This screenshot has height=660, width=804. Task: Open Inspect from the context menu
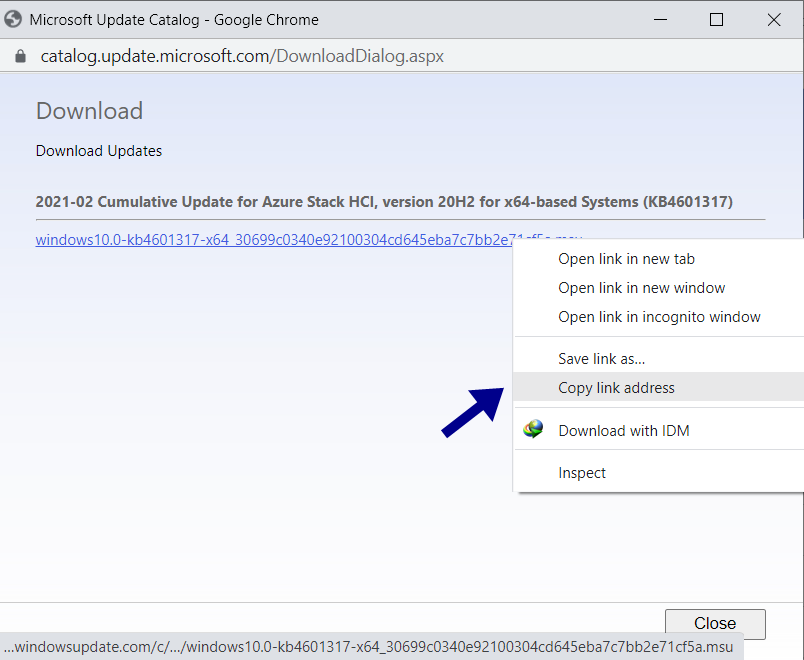point(583,472)
